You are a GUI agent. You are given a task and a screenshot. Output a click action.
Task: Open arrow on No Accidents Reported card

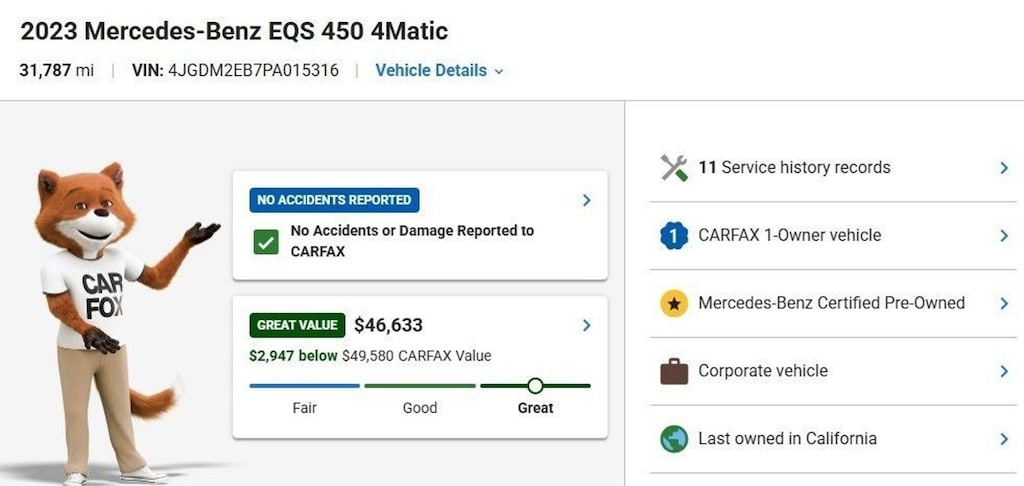[586, 201]
